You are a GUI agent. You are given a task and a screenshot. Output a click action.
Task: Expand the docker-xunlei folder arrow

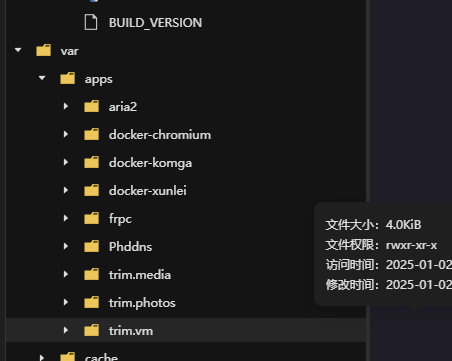pos(66,190)
